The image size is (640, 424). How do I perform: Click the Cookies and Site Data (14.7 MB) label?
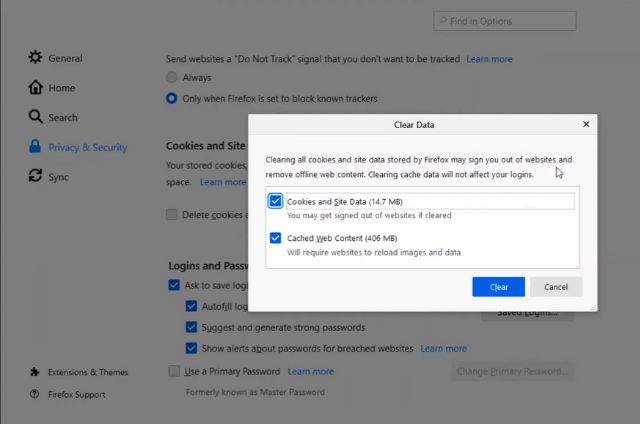344,202
